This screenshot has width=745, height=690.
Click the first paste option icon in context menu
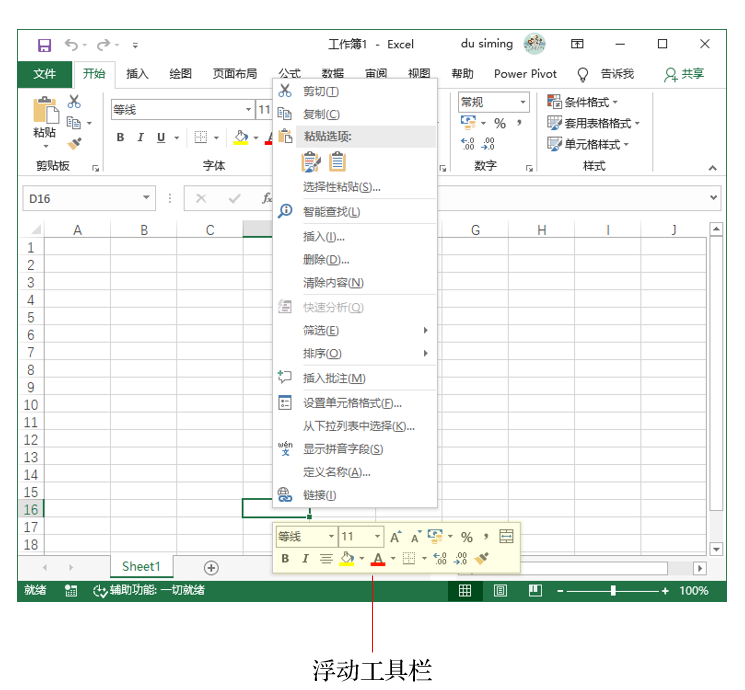(311, 162)
